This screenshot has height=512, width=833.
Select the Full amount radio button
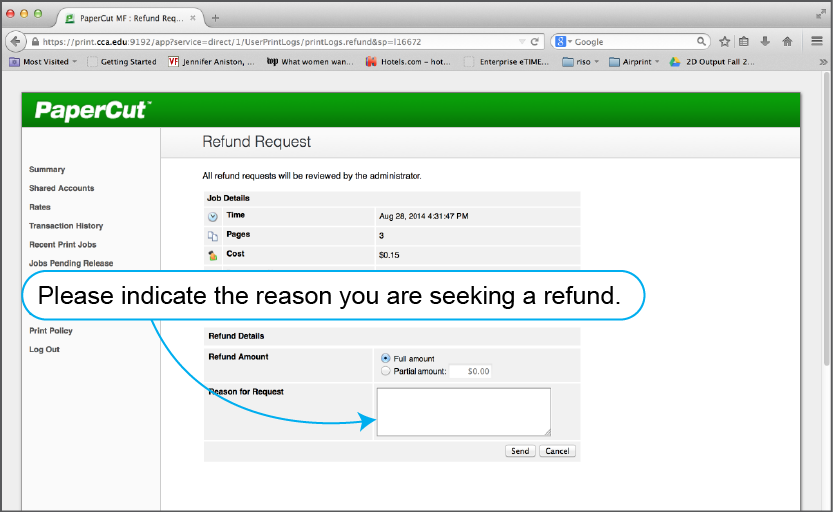pyautogui.click(x=386, y=359)
